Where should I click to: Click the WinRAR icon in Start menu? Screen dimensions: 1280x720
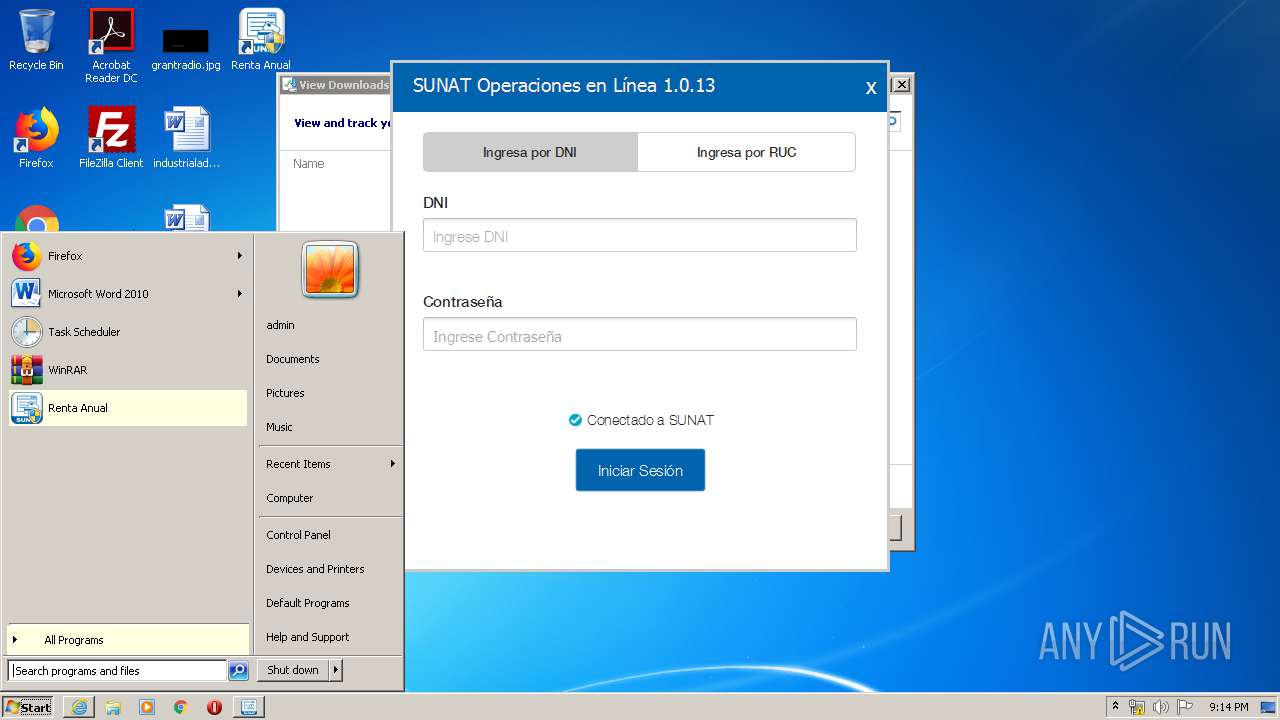[27, 370]
